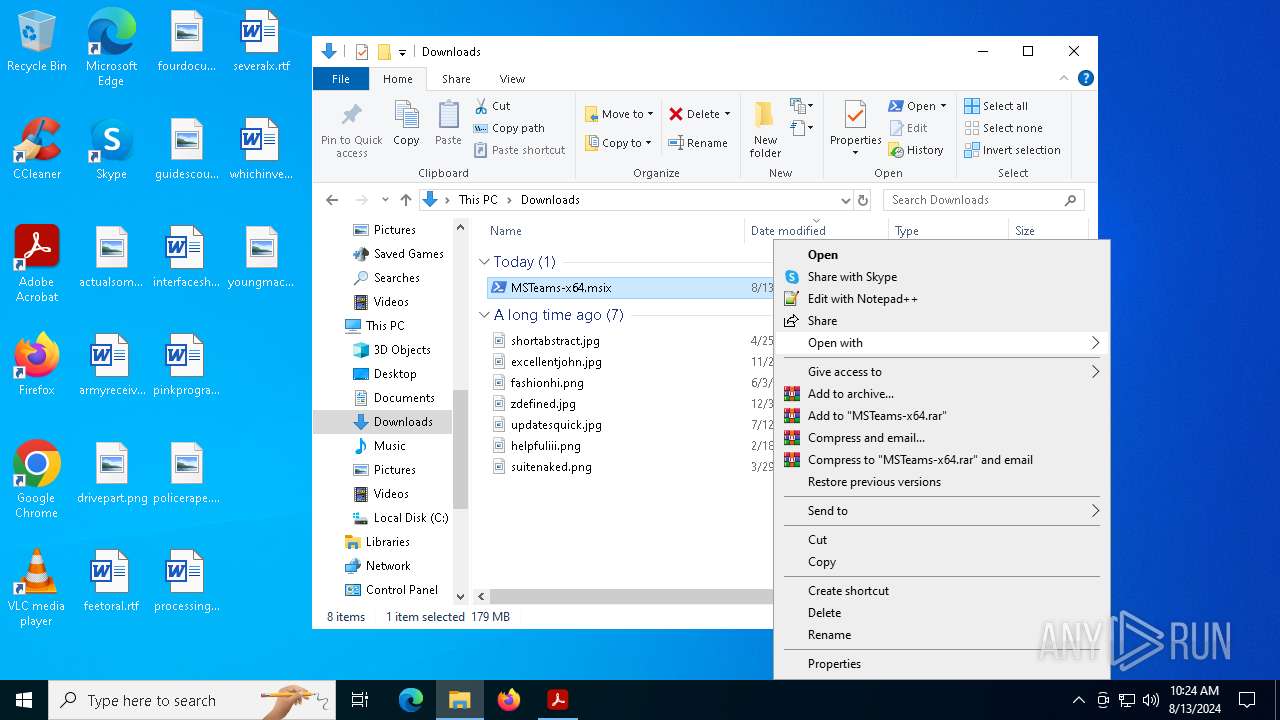Screen dimensions: 1280x720
Task: Click the Windows Start button
Action: point(24,700)
